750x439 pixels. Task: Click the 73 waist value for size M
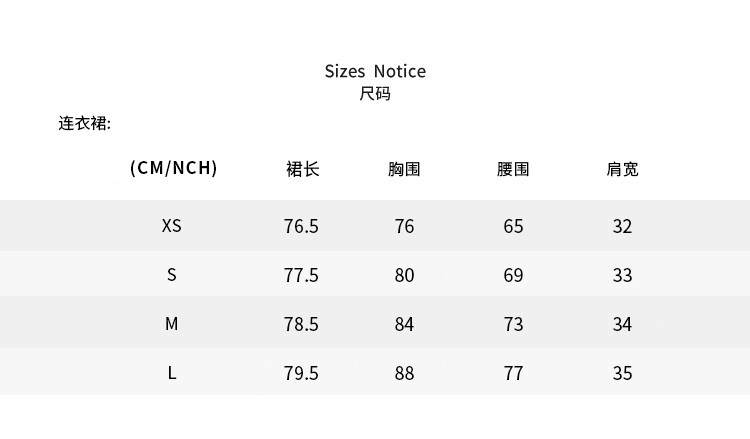pyautogui.click(x=513, y=324)
